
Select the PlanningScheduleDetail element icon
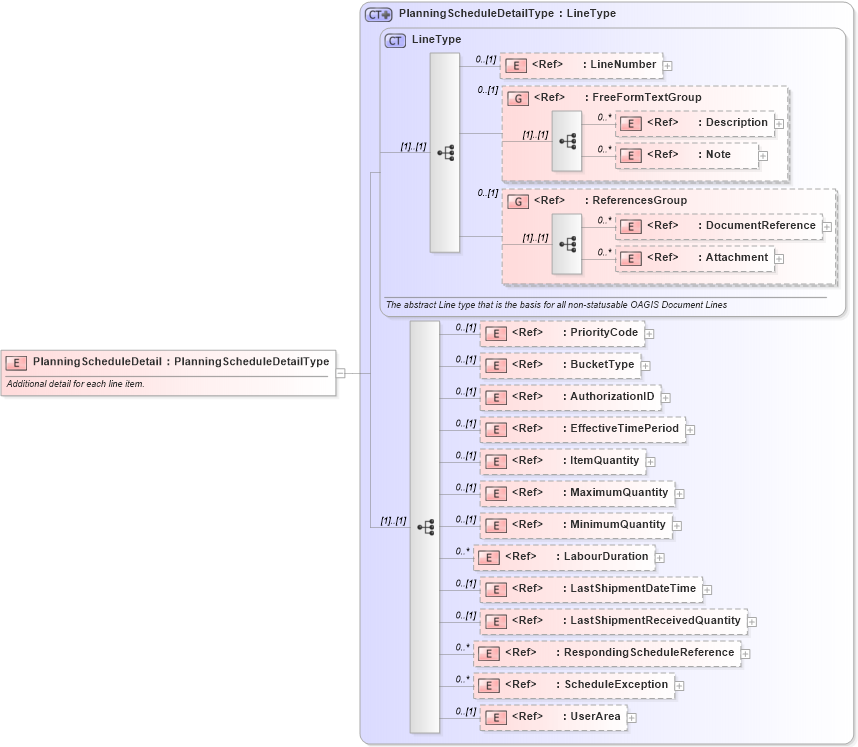[15, 362]
